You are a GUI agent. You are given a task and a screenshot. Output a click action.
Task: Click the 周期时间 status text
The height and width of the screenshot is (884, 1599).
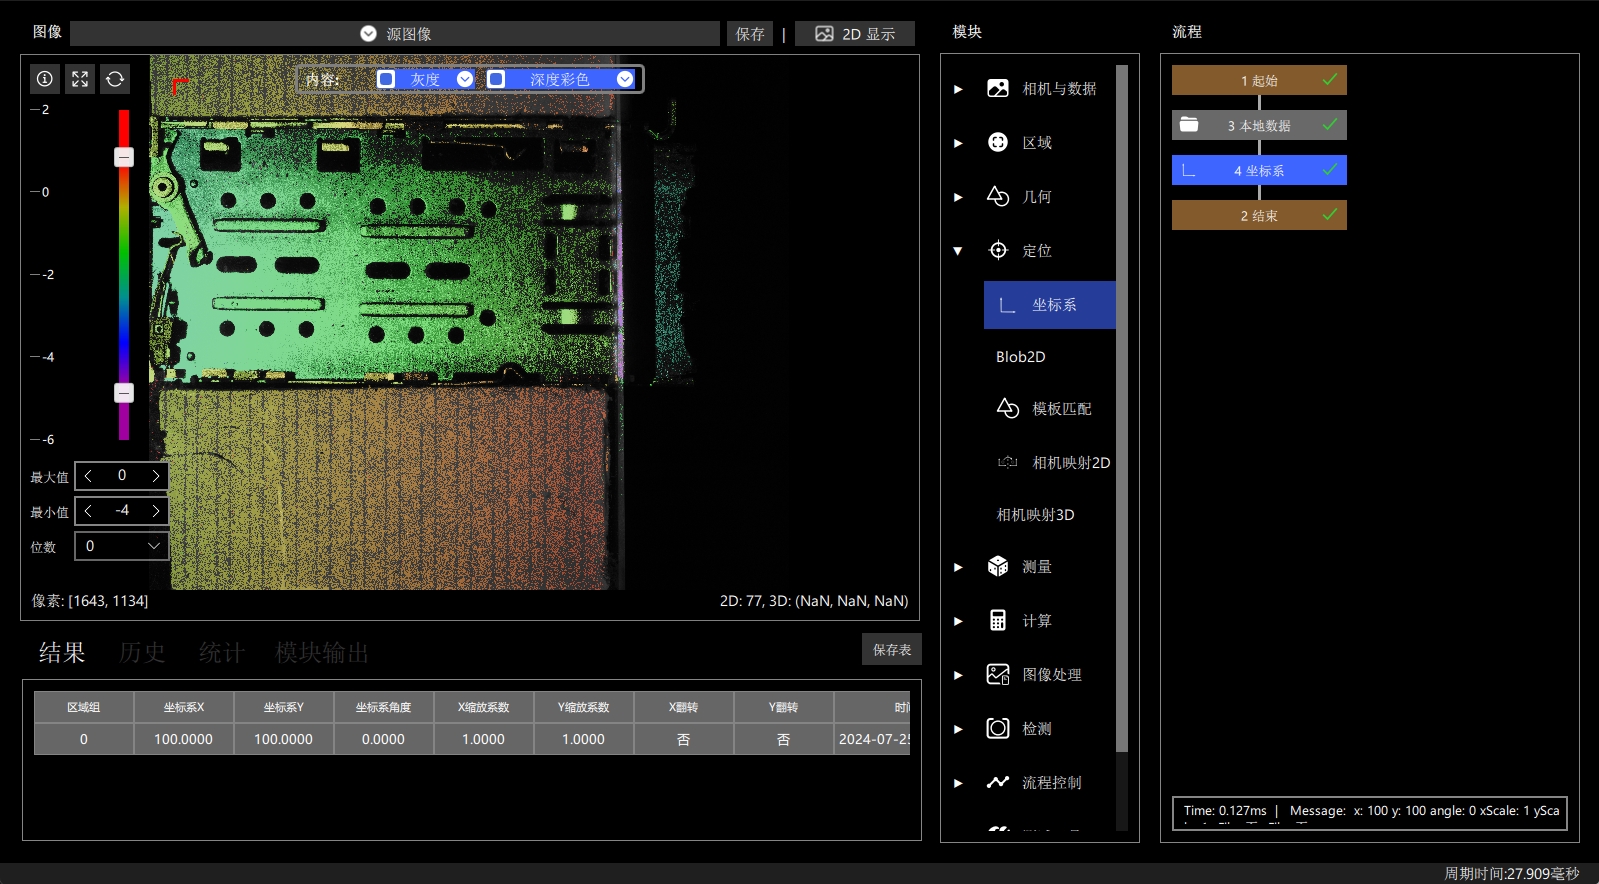pyautogui.click(x=1512, y=874)
